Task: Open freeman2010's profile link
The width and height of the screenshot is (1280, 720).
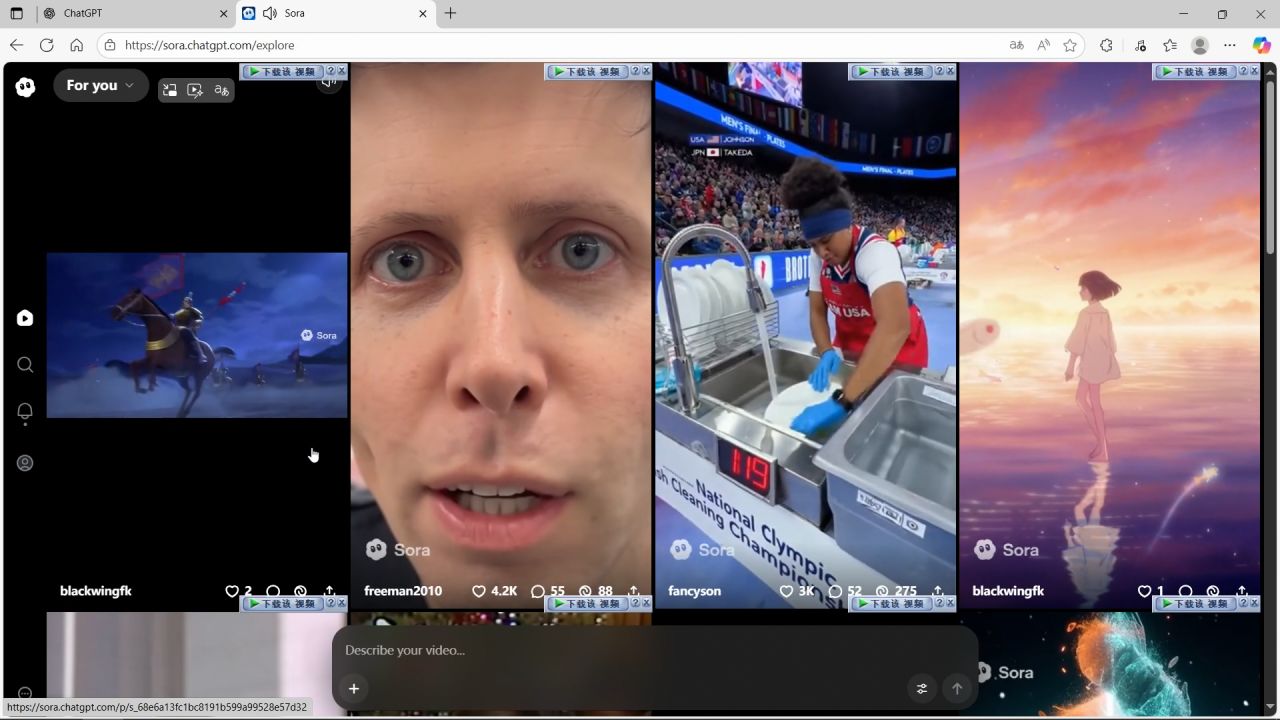Action: coord(403,591)
